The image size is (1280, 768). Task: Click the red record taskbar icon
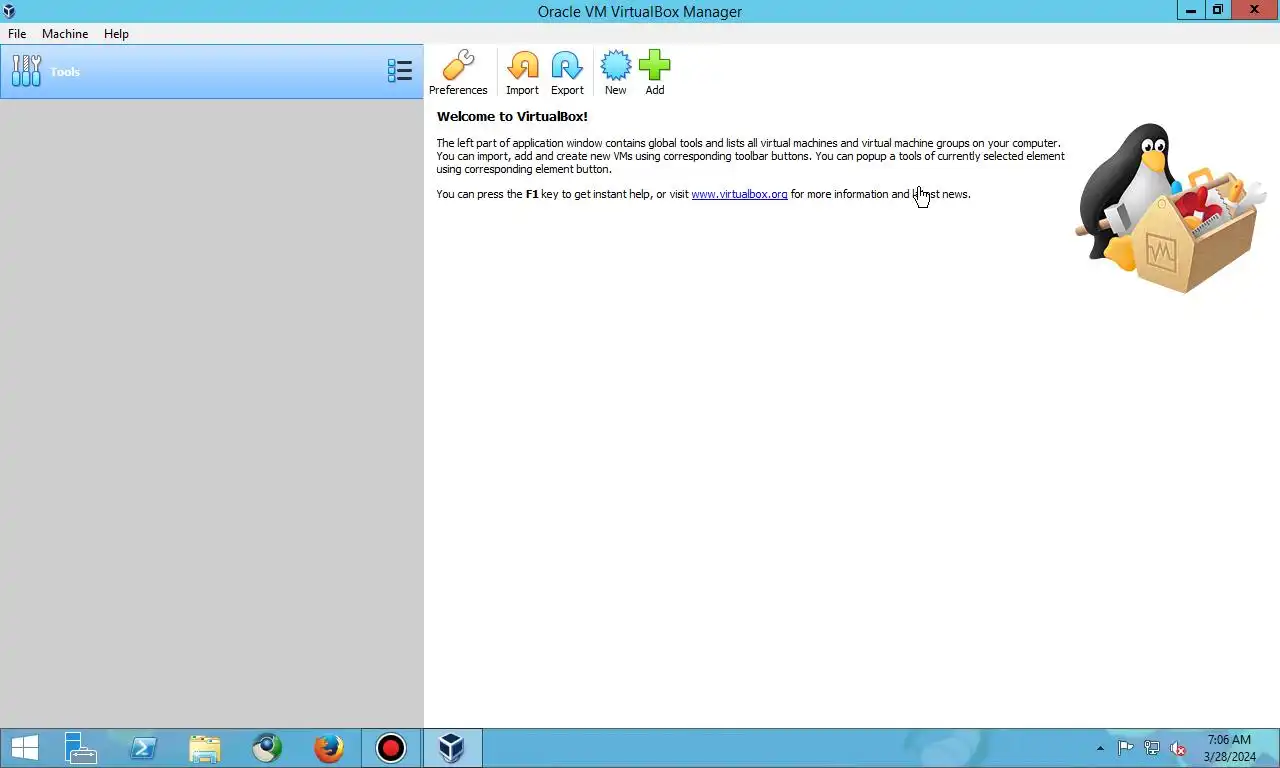pyautogui.click(x=391, y=748)
